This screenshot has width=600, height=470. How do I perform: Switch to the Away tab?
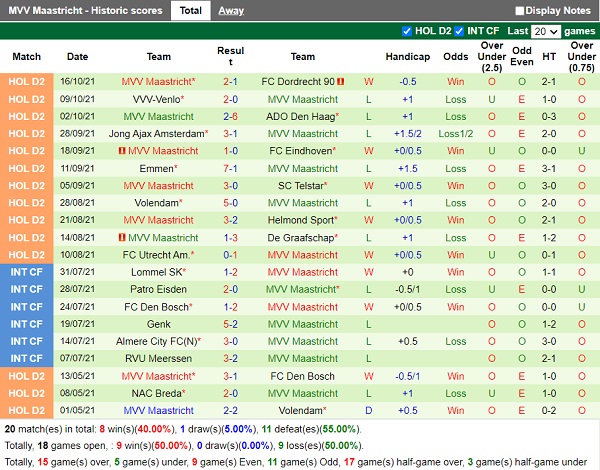coord(231,11)
